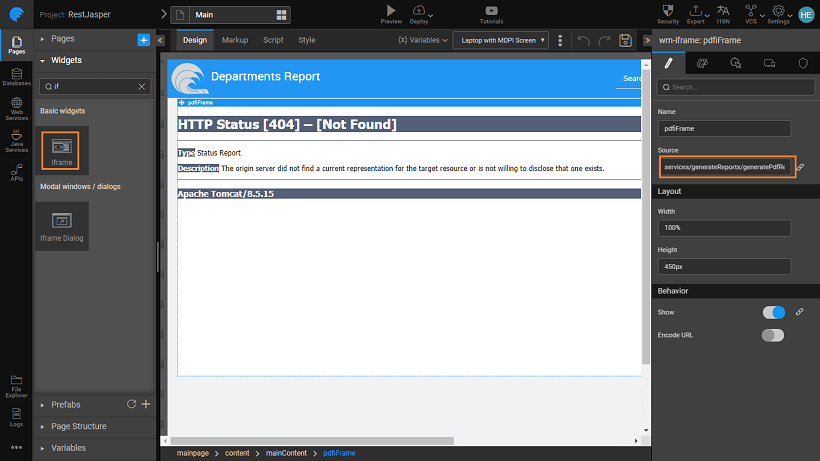
Task: Switch to the Script tab
Action: click(x=273, y=40)
